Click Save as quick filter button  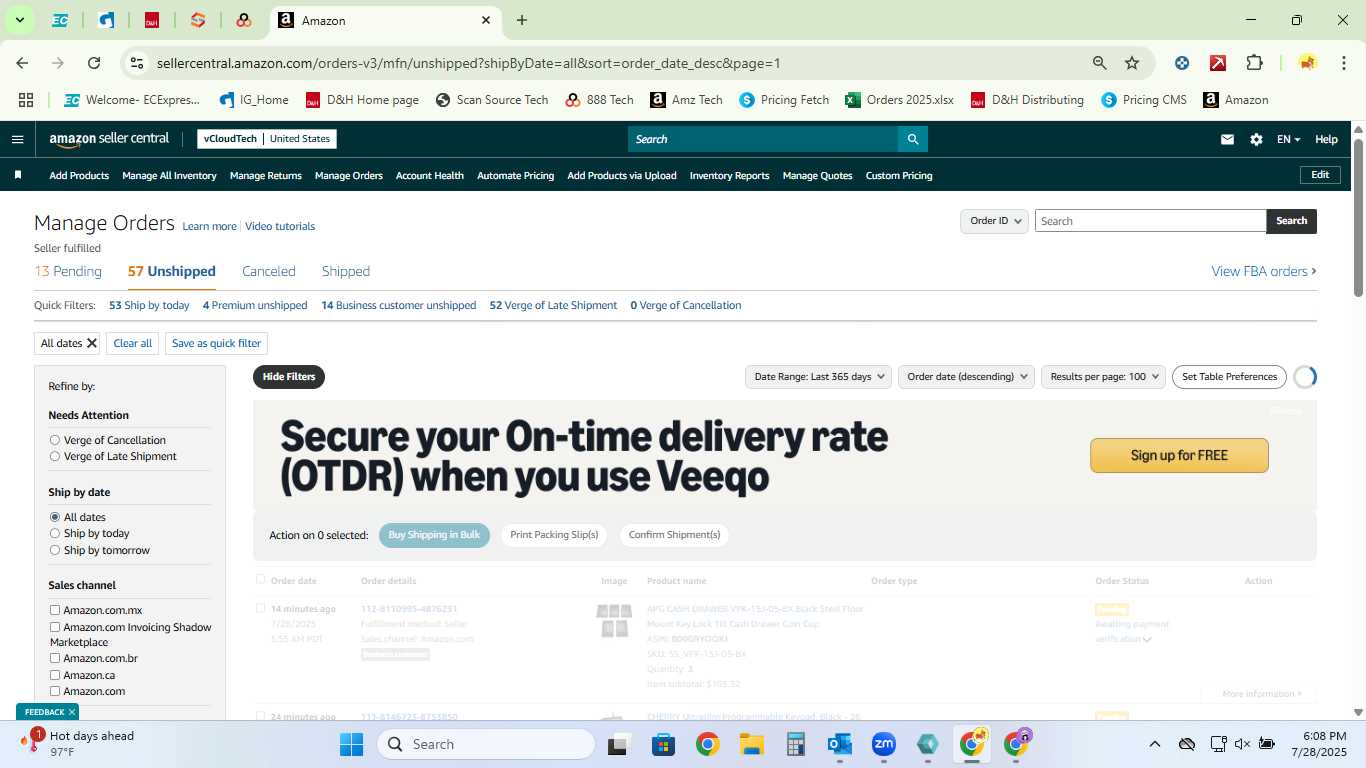(216, 343)
